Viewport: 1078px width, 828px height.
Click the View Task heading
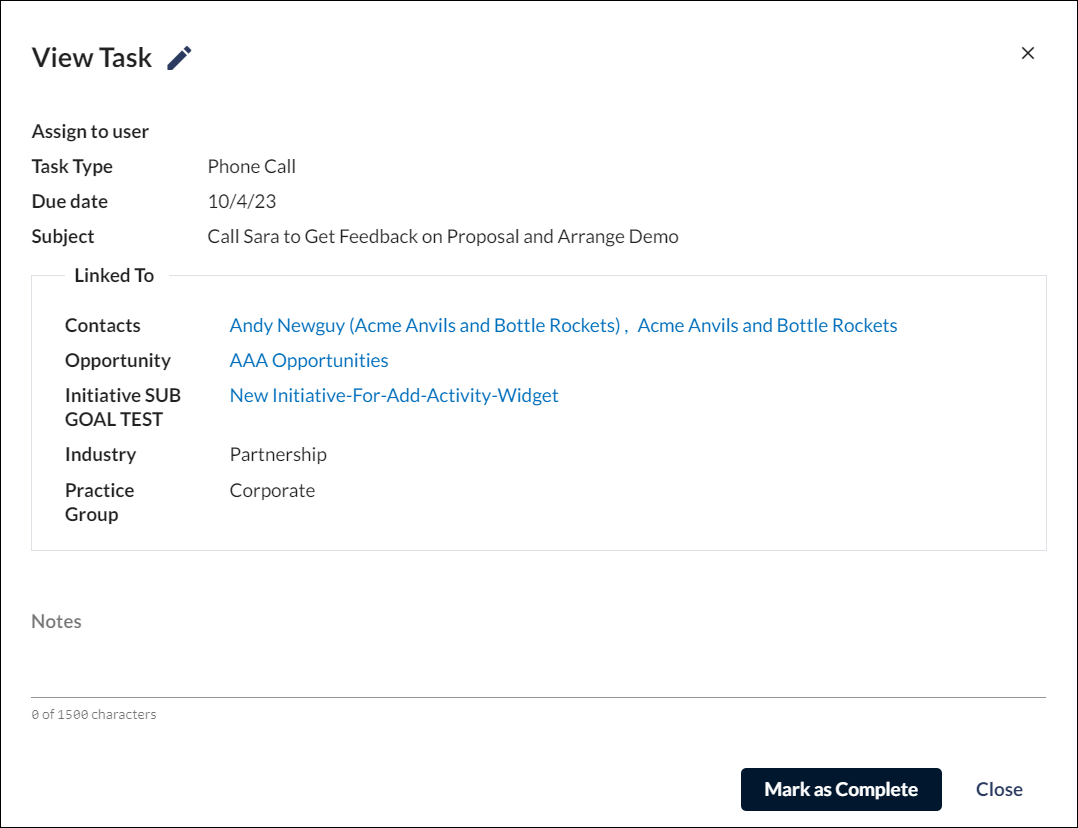click(92, 58)
